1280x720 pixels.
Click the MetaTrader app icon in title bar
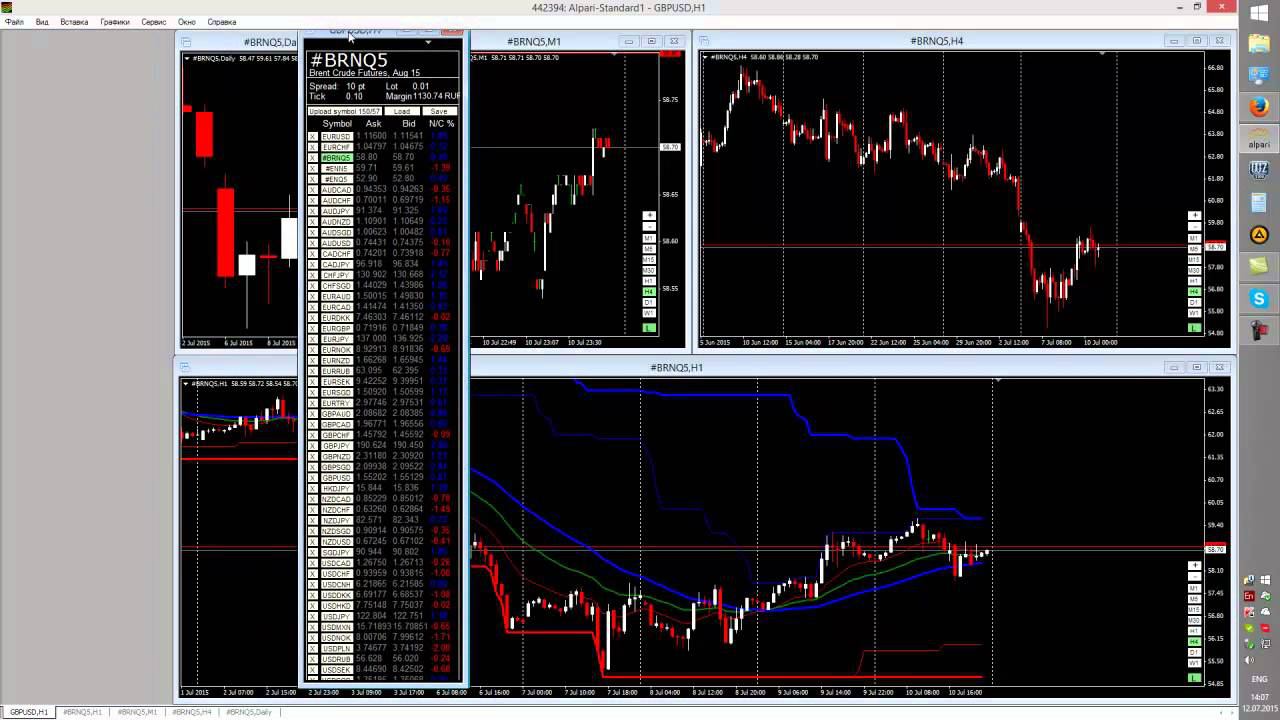pos(7,7)
